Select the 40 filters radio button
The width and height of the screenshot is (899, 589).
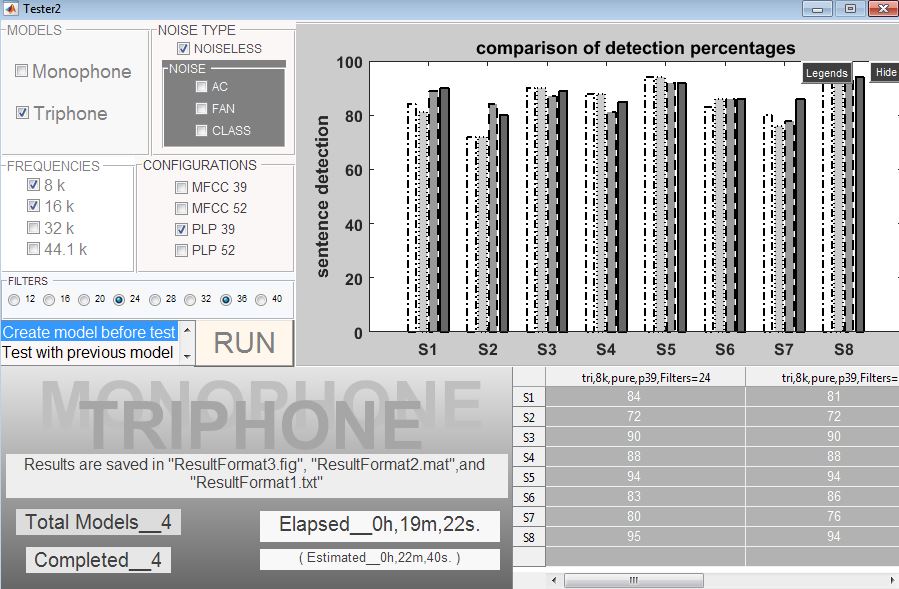click(262, 300)
